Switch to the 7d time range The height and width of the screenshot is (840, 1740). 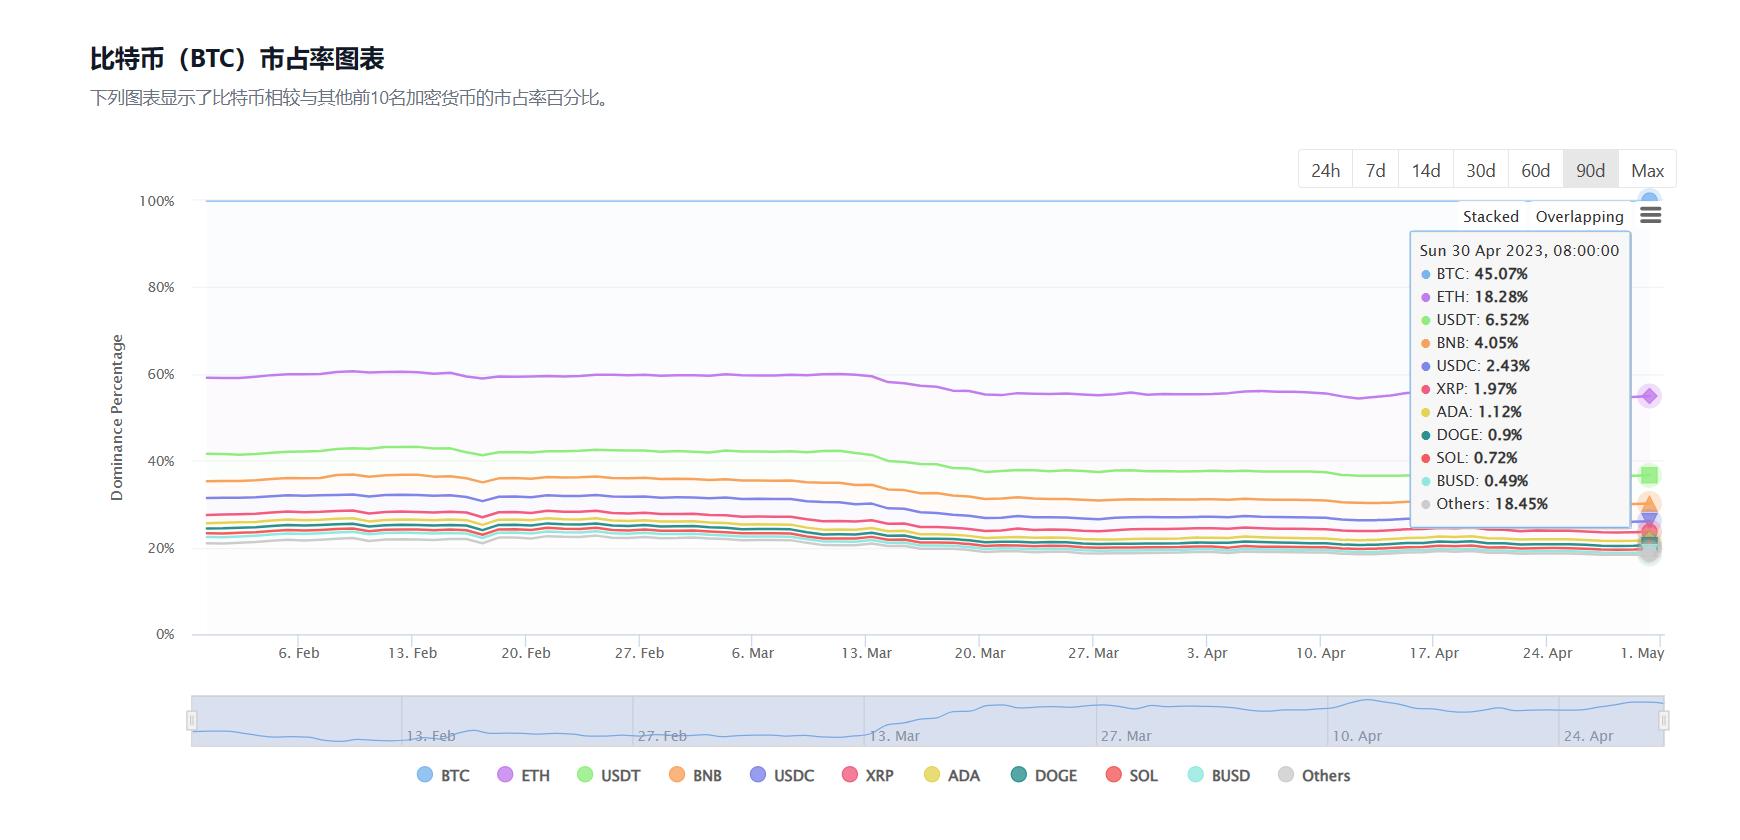pyautogui.click(x=1376, y=170)
